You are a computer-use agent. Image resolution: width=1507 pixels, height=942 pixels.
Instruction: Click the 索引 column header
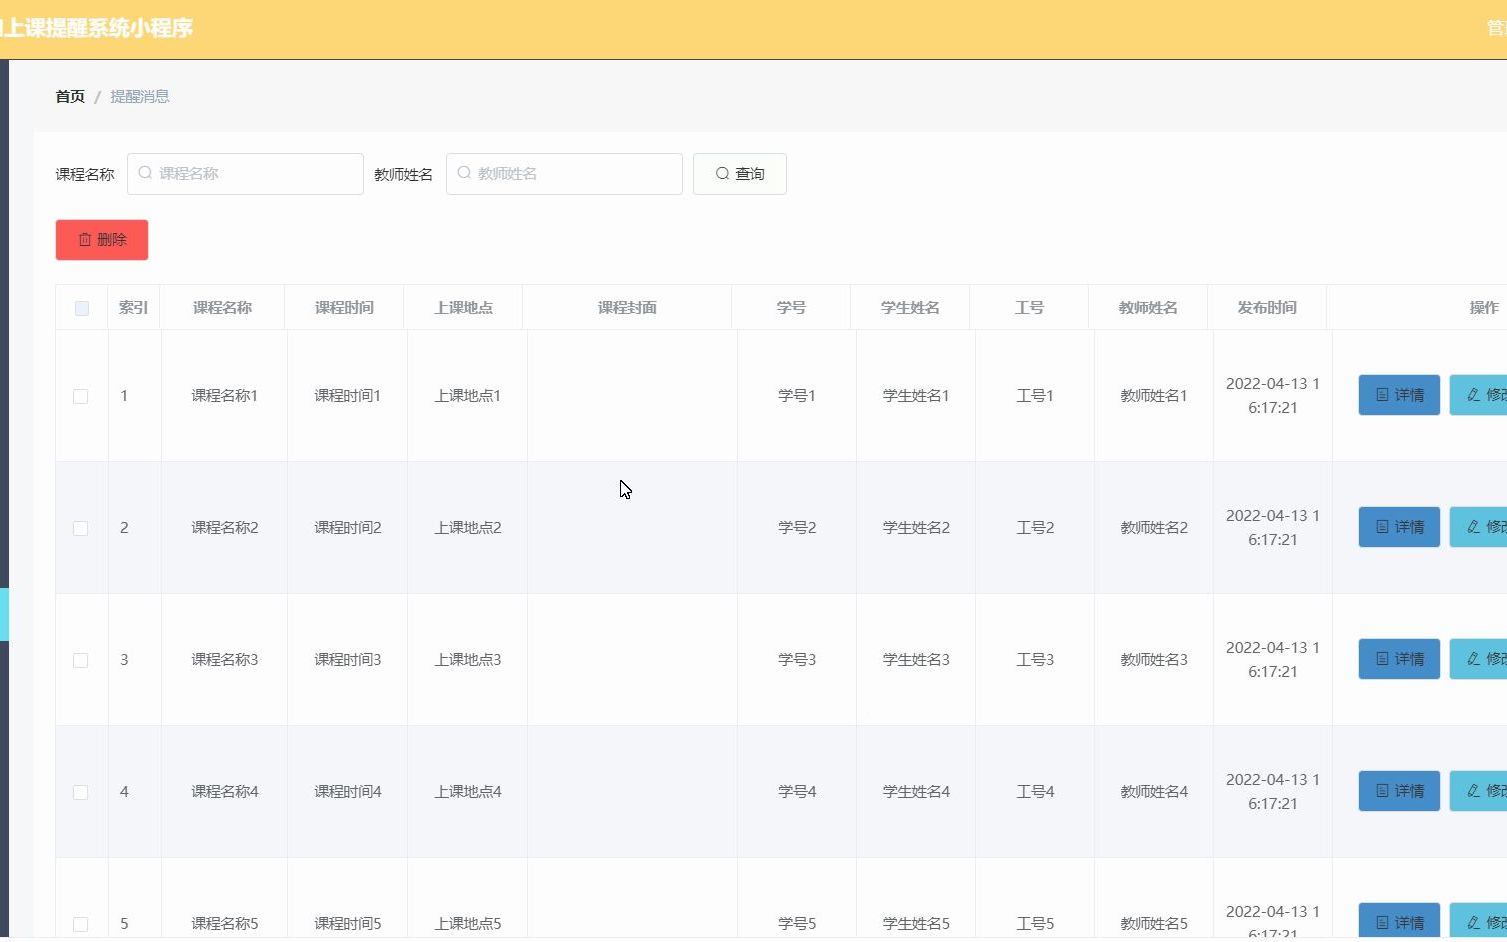[133, 308]
